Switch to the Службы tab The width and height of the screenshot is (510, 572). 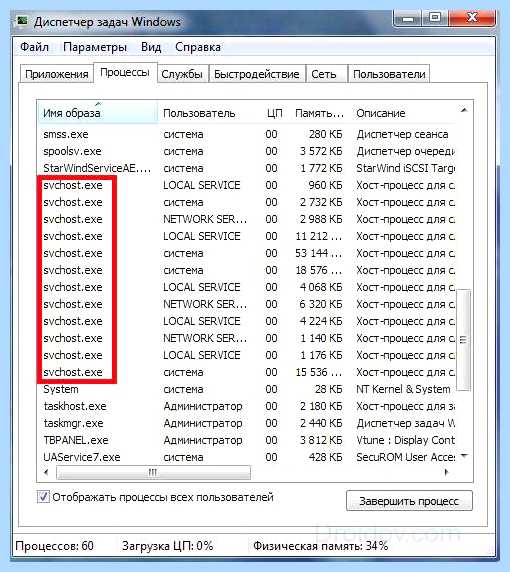[182, 74]
